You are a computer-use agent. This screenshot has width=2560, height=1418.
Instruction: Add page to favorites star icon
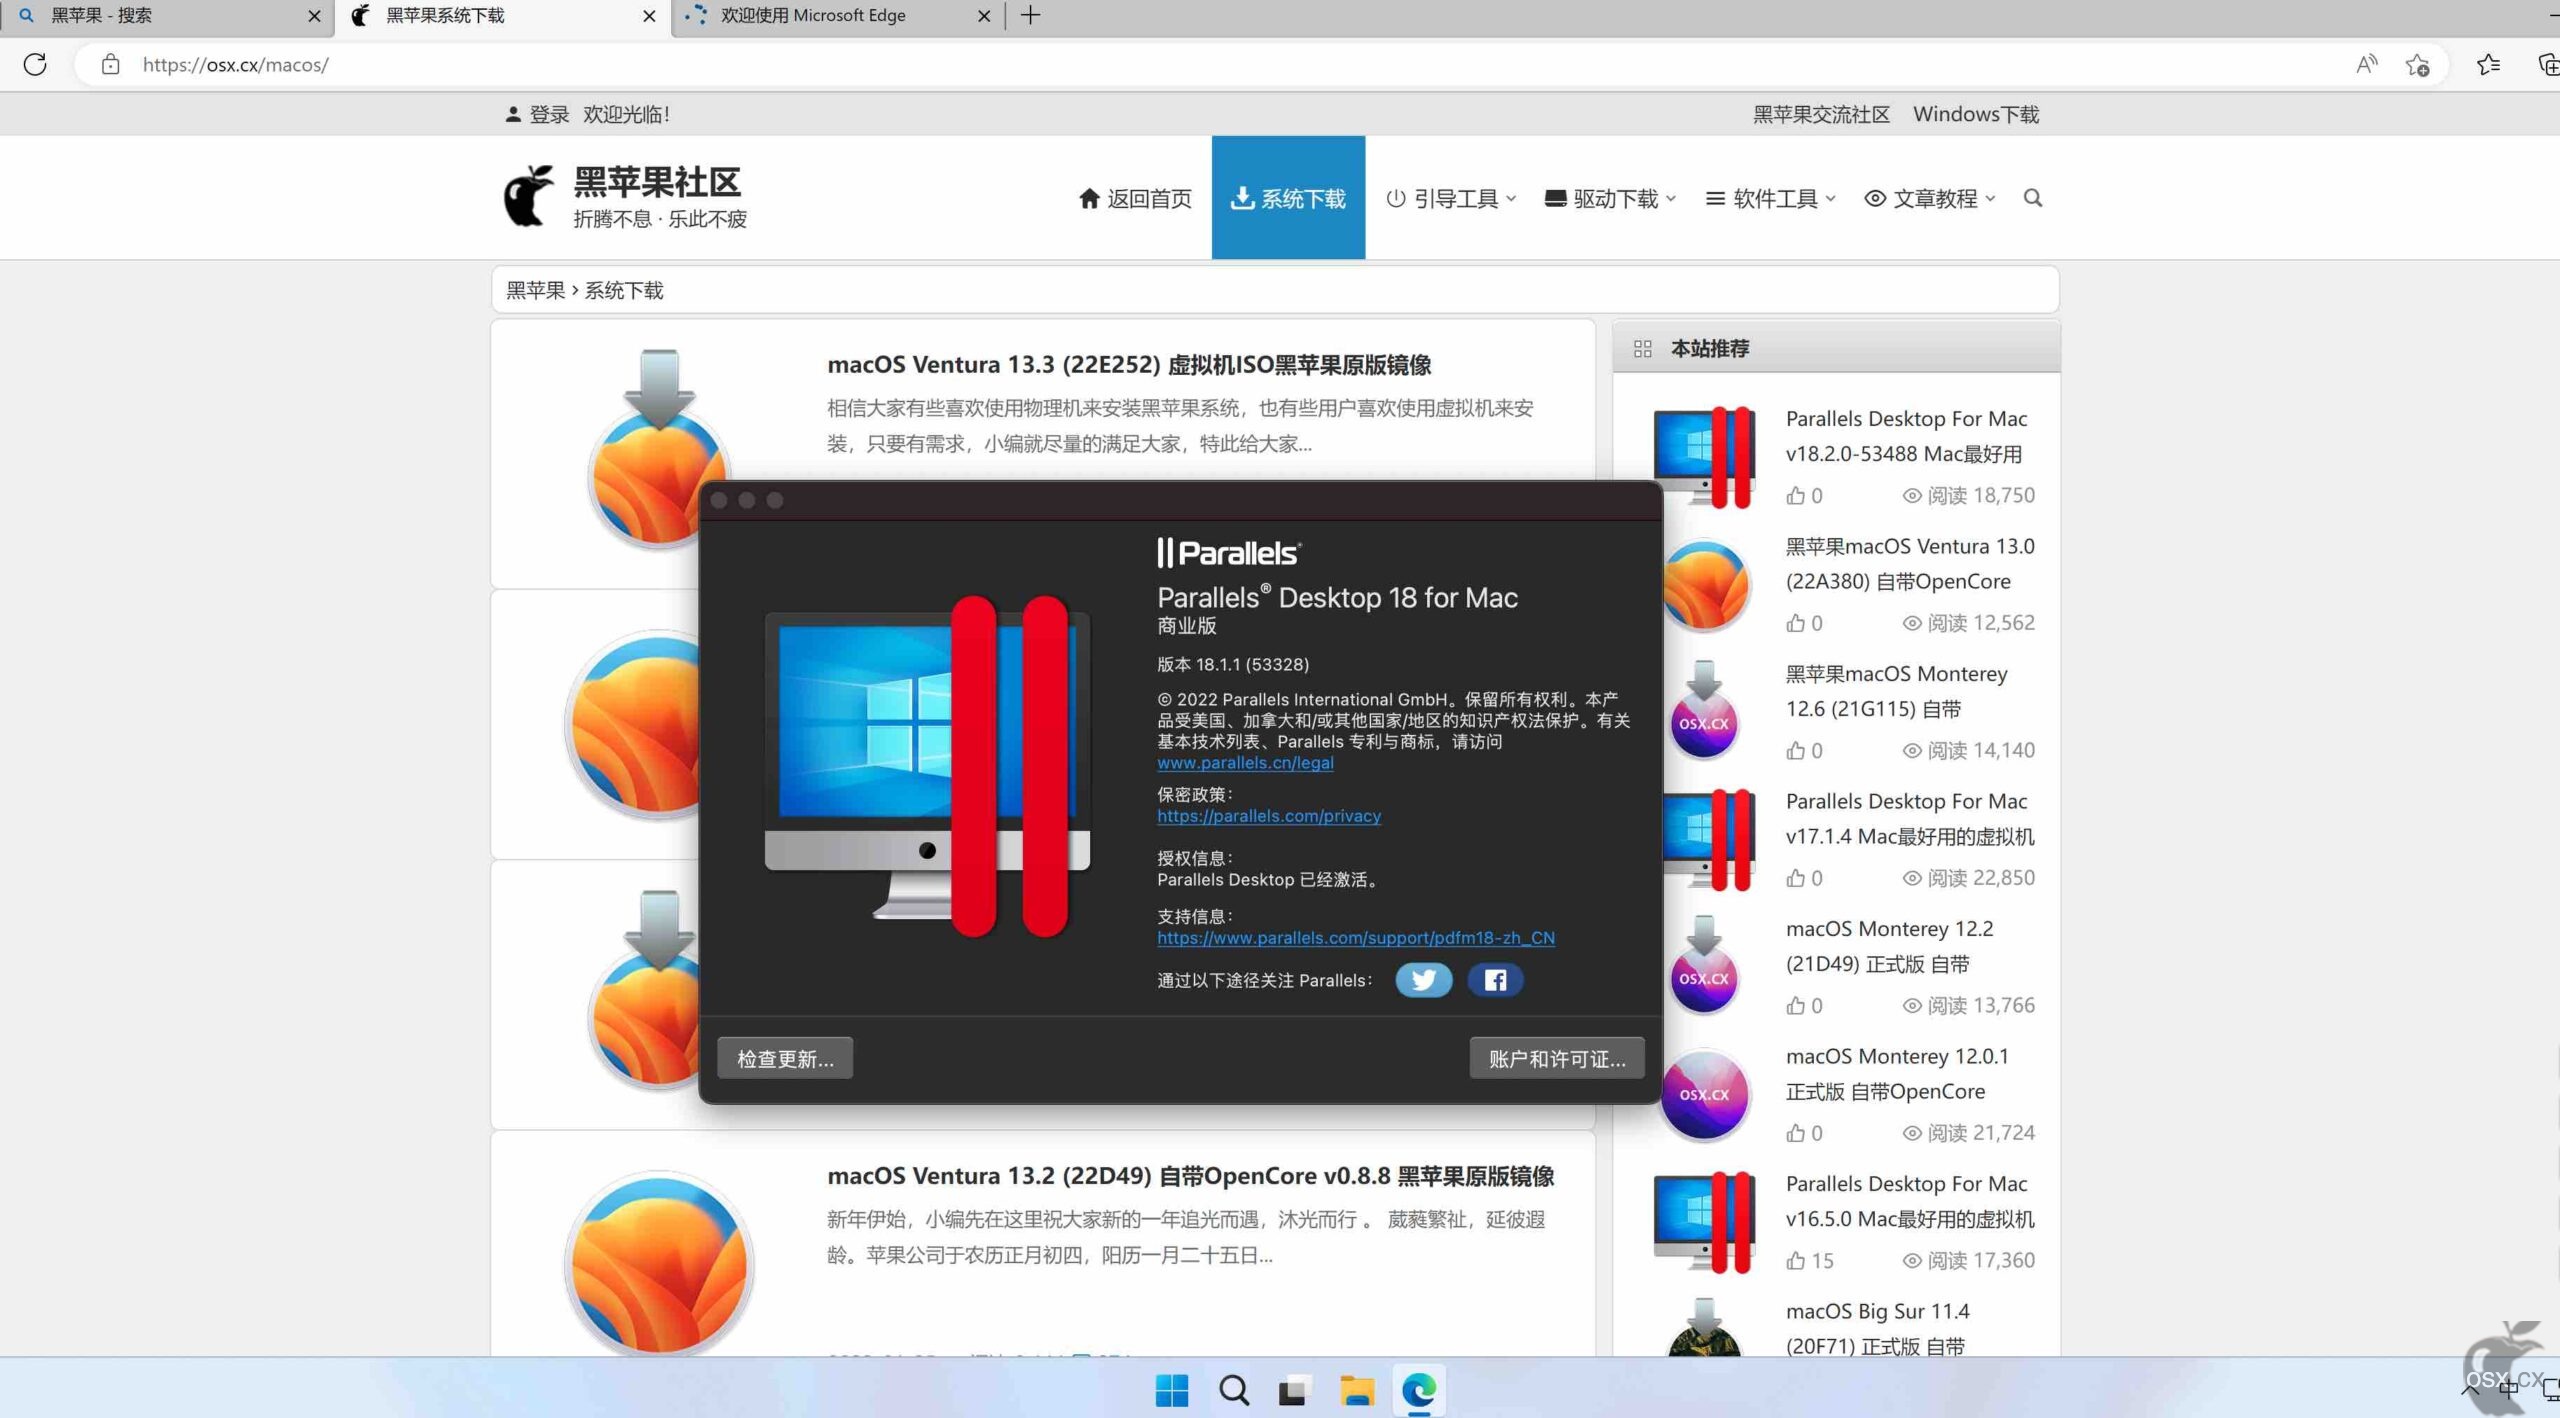pyautogui.click(x=2418, y=65)
